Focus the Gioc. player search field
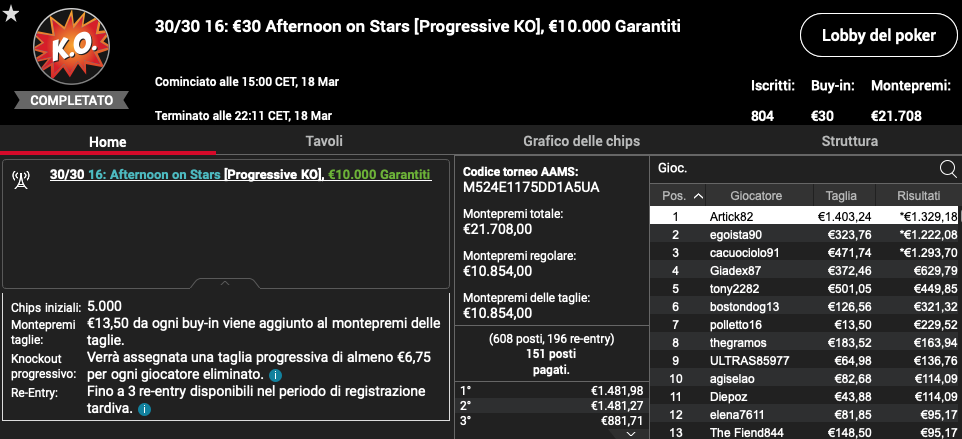 pos(795,168)
